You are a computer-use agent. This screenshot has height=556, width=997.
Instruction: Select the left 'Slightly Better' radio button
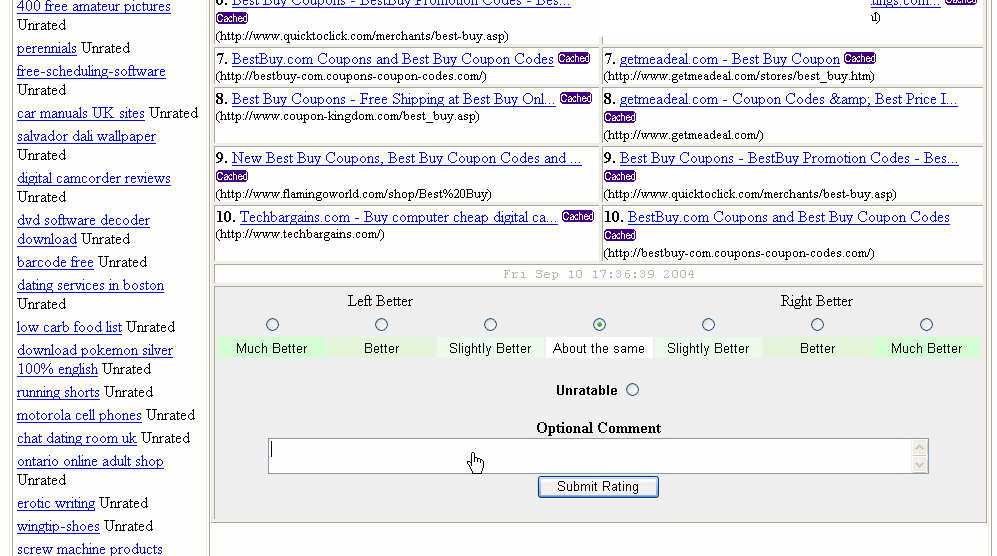490,325
